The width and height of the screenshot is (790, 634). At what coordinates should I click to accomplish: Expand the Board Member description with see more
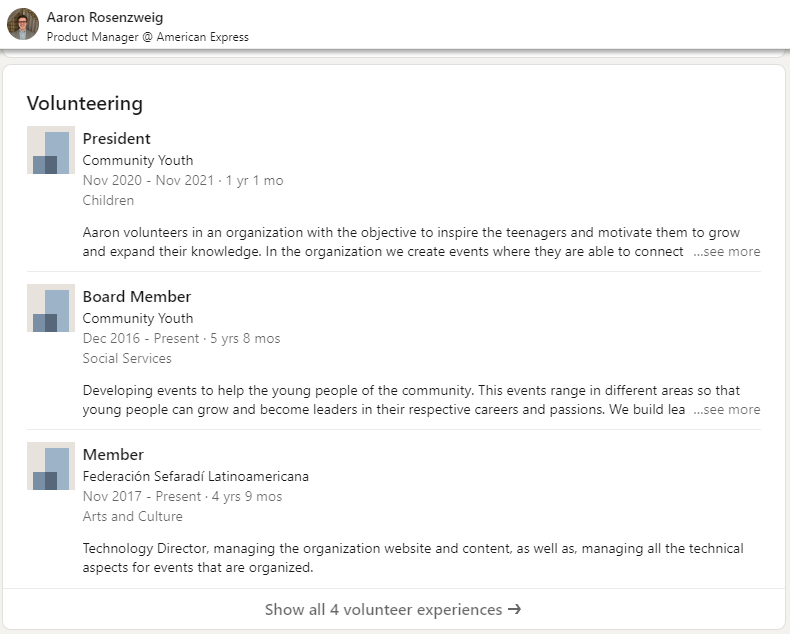click(727, 409)
